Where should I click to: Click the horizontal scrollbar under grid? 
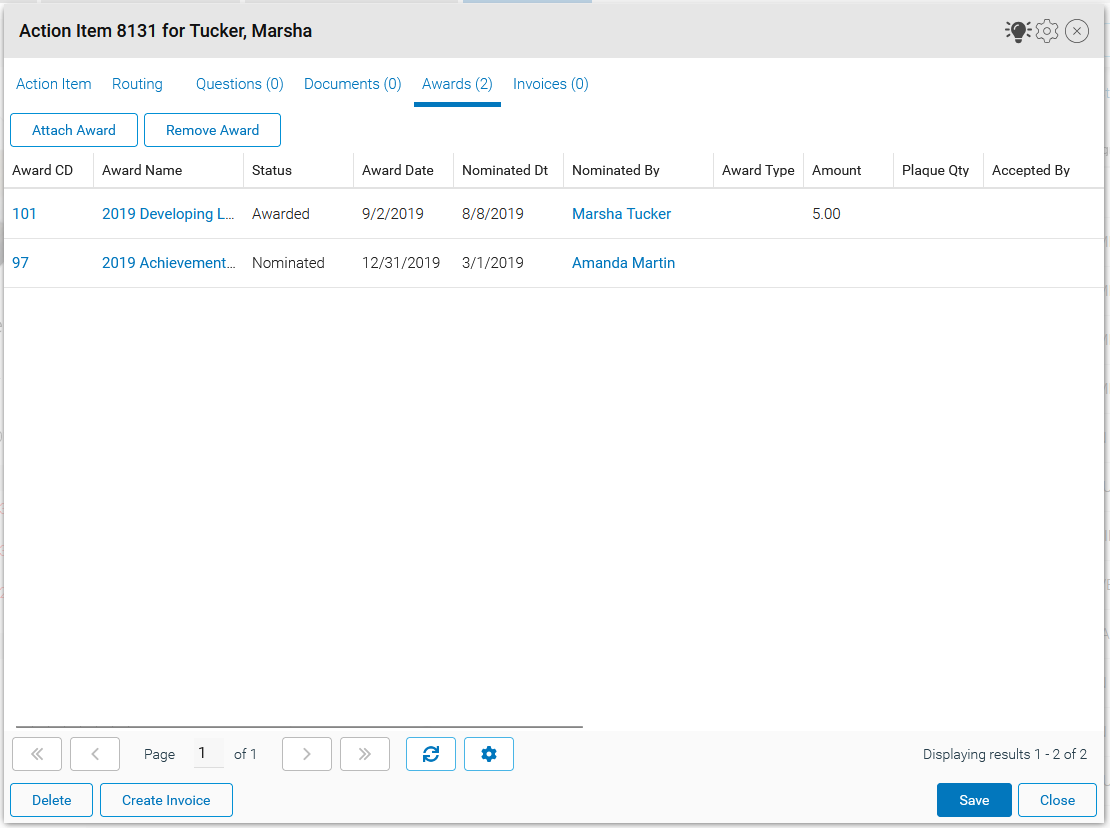[x=299, y=726]
